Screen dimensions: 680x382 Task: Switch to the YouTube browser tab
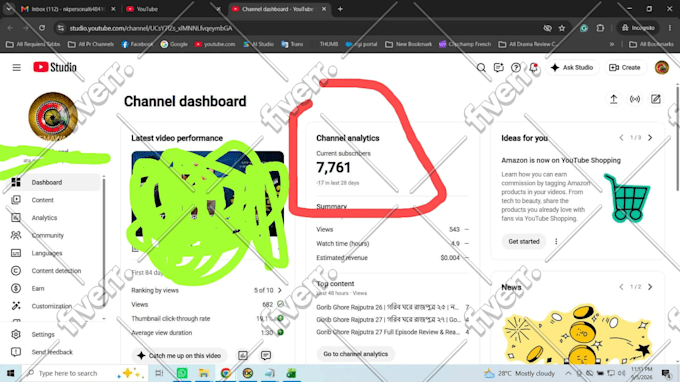tap(172, 9)
